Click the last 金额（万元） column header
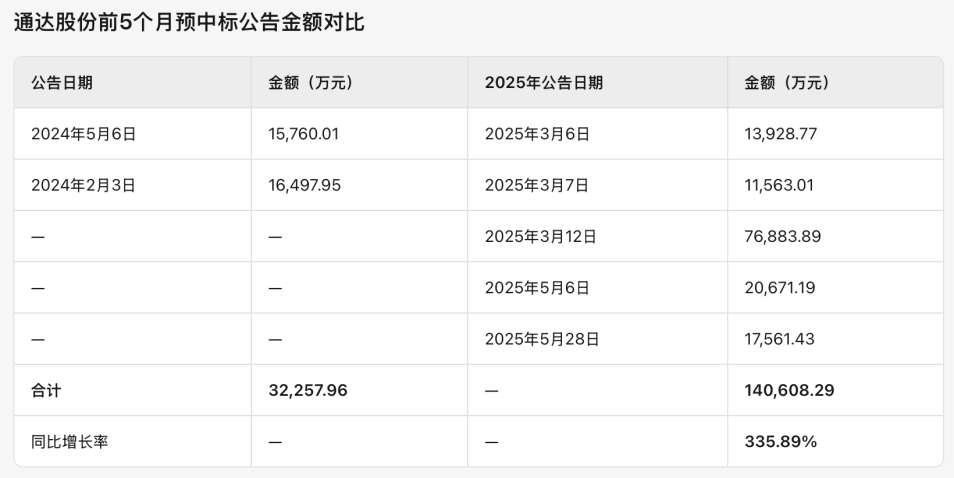 (787, 83)
